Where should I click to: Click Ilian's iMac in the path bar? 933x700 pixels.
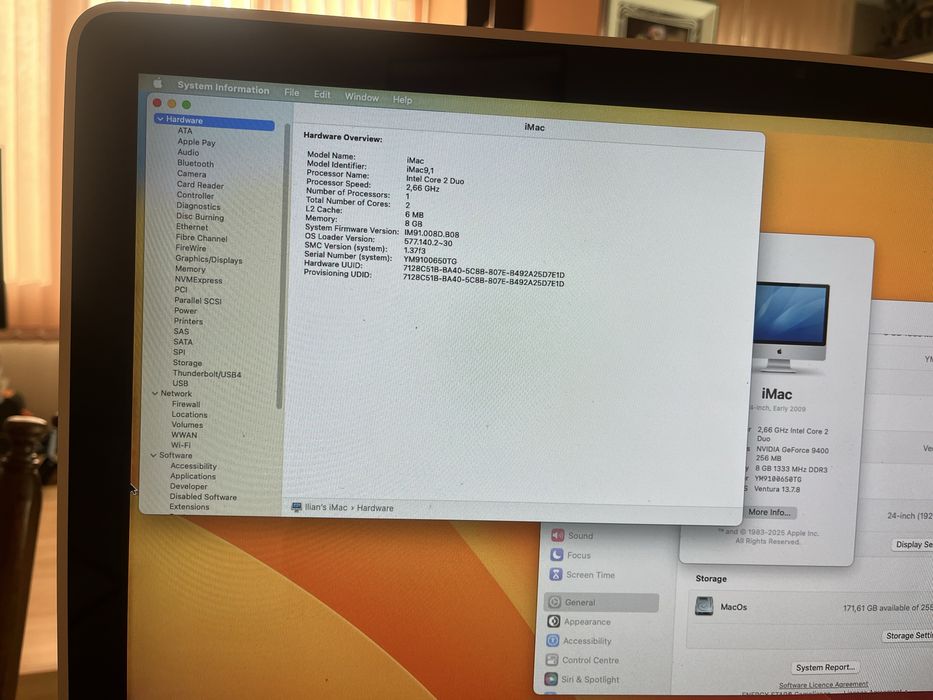click(x=326, y=507)
